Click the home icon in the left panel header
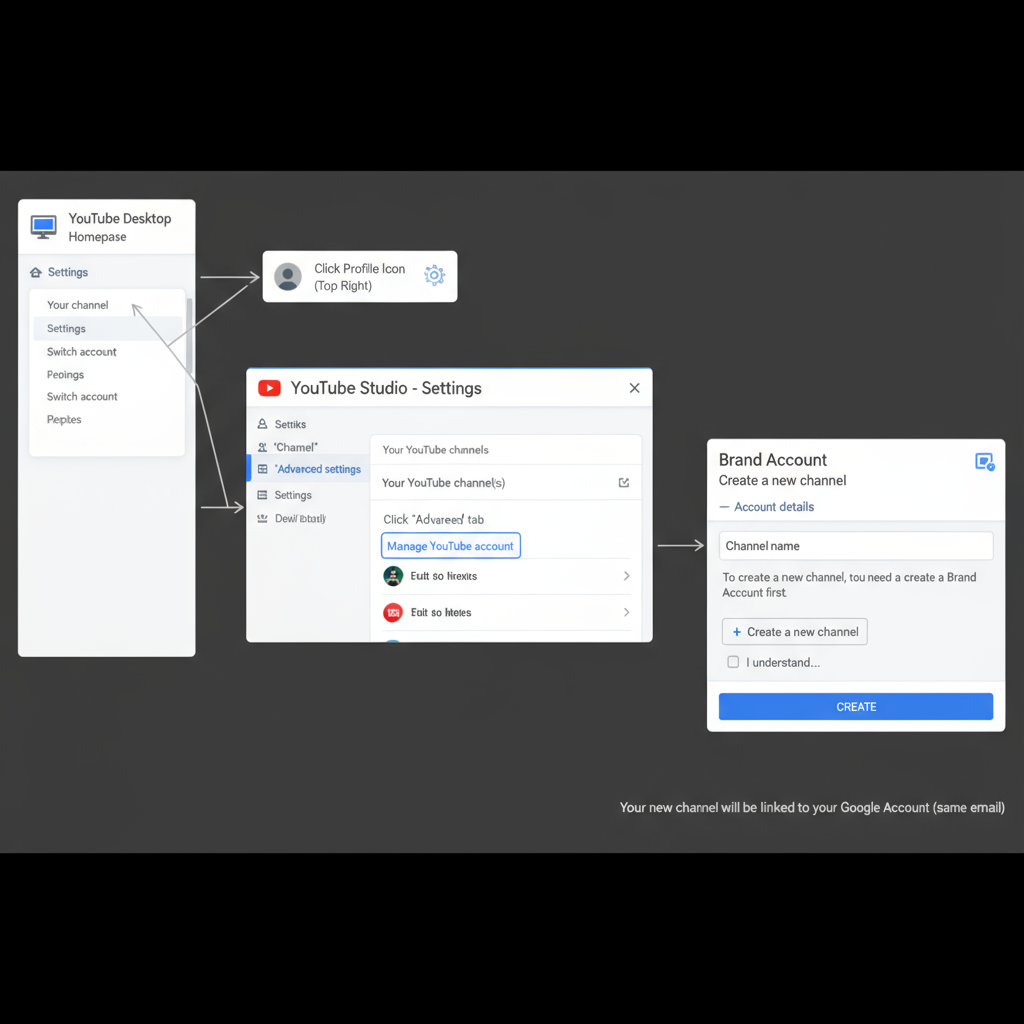This screenshot has height=1024, width=1024. 36,272
